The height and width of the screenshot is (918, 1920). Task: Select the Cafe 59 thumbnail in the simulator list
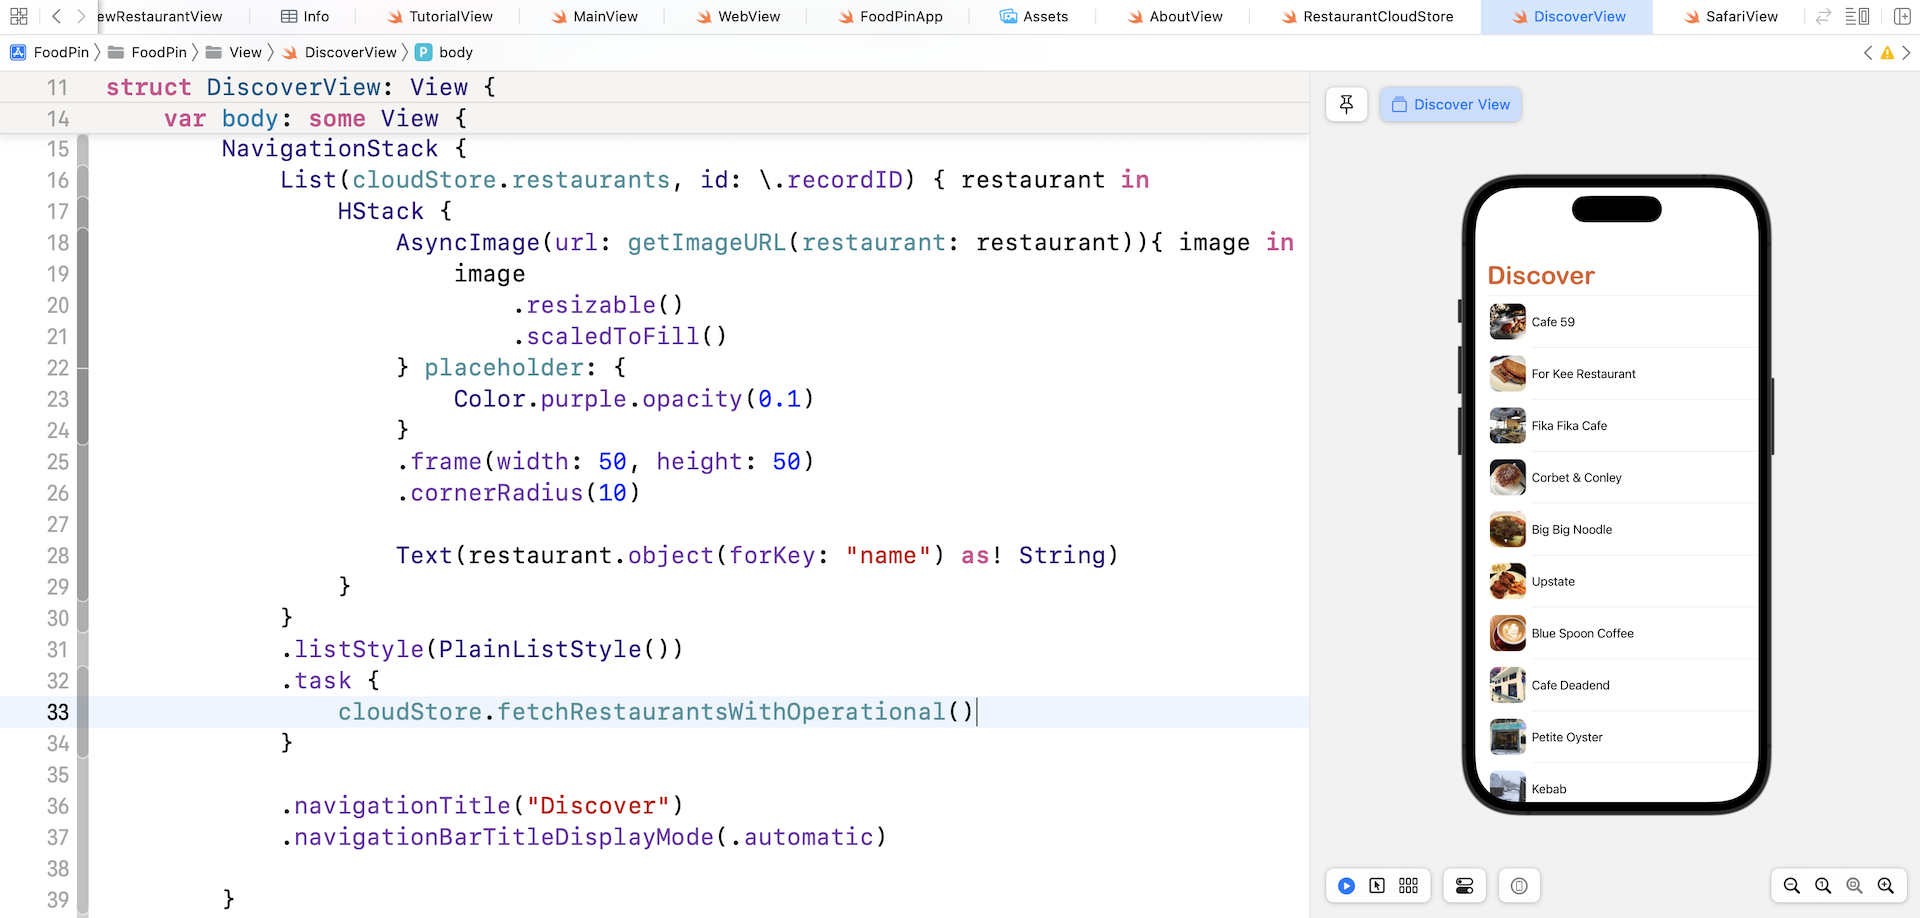(1507, 321)
